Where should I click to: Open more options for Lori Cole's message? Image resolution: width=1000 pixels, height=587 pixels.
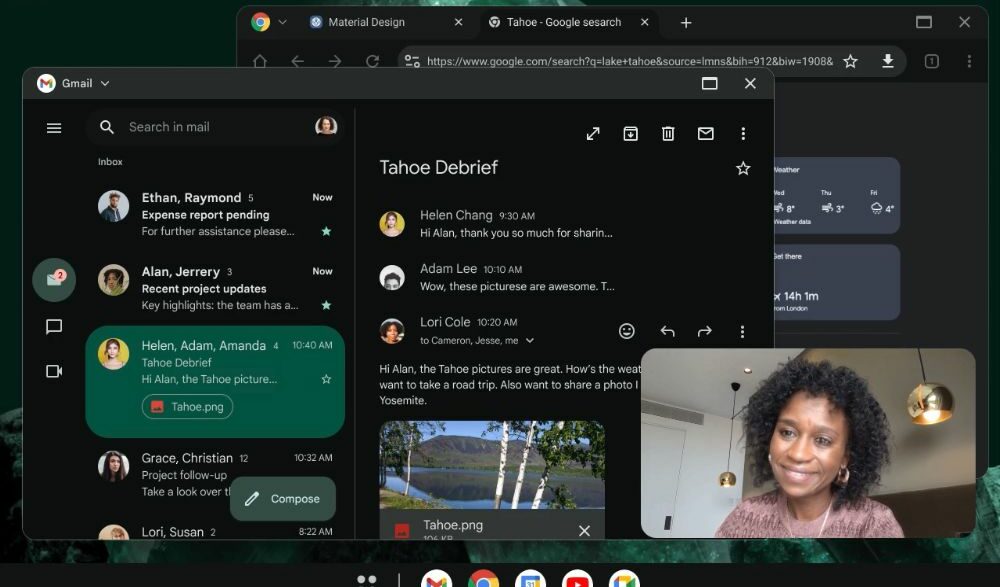coord(742,332)
